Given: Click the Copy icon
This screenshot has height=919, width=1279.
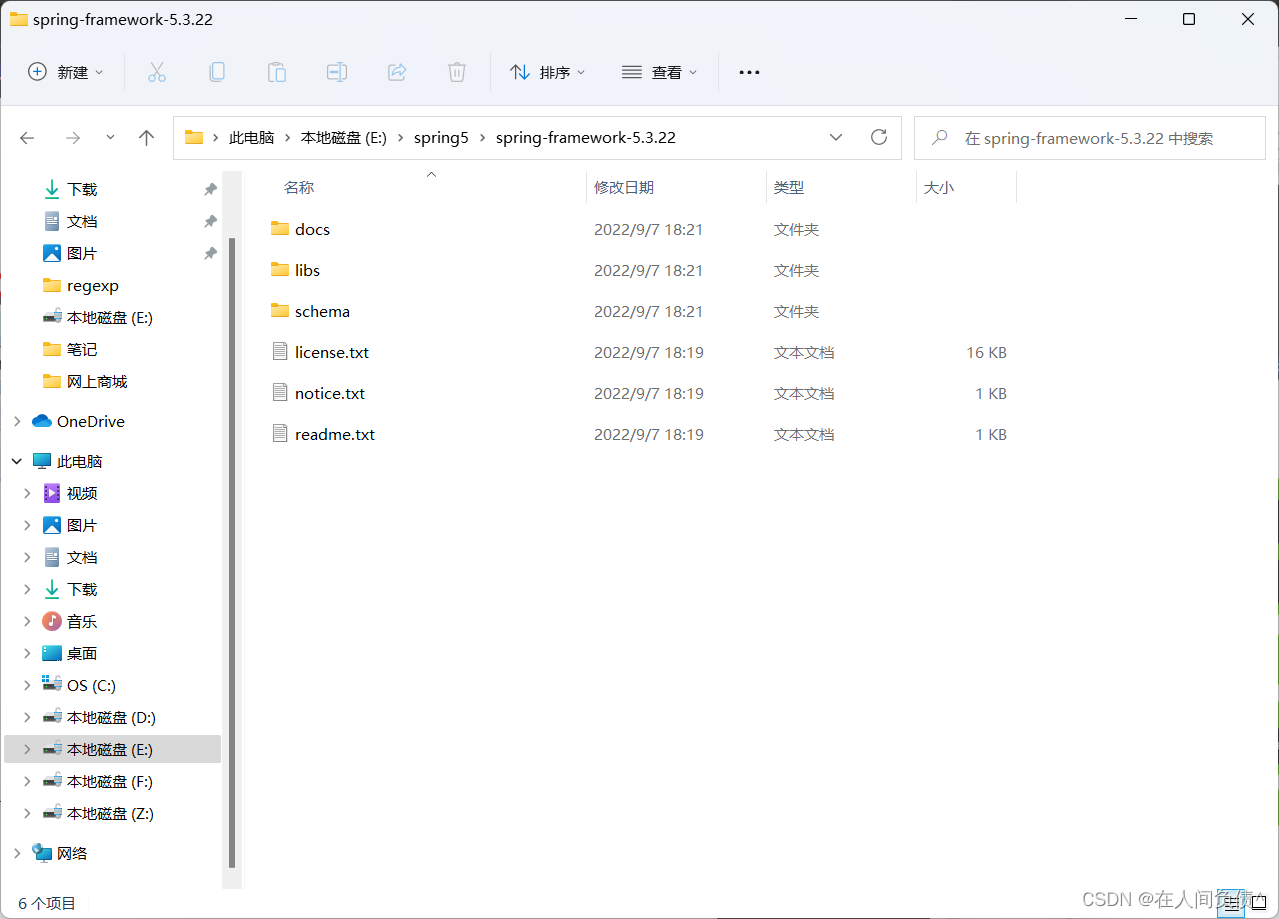Looking at the screenshot, I should pyautogui.click(x=216, y=71).
